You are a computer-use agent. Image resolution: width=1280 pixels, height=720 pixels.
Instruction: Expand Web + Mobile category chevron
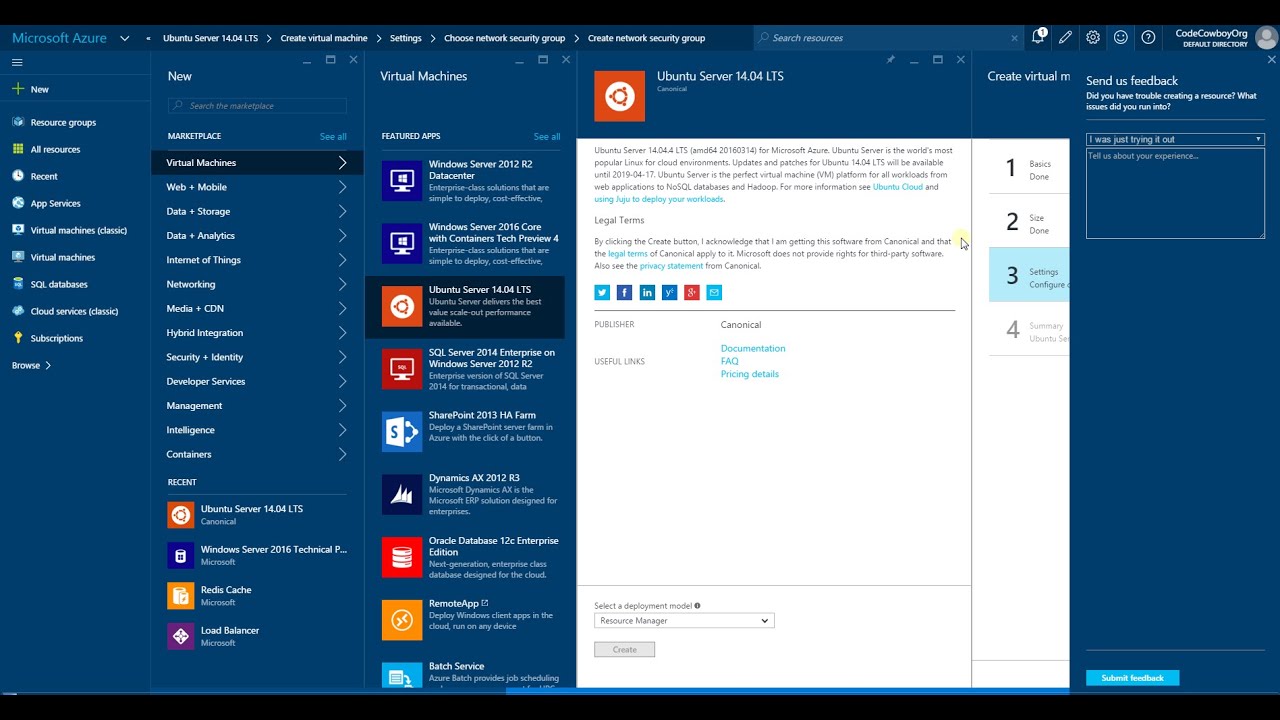click(x=342, y=187)
